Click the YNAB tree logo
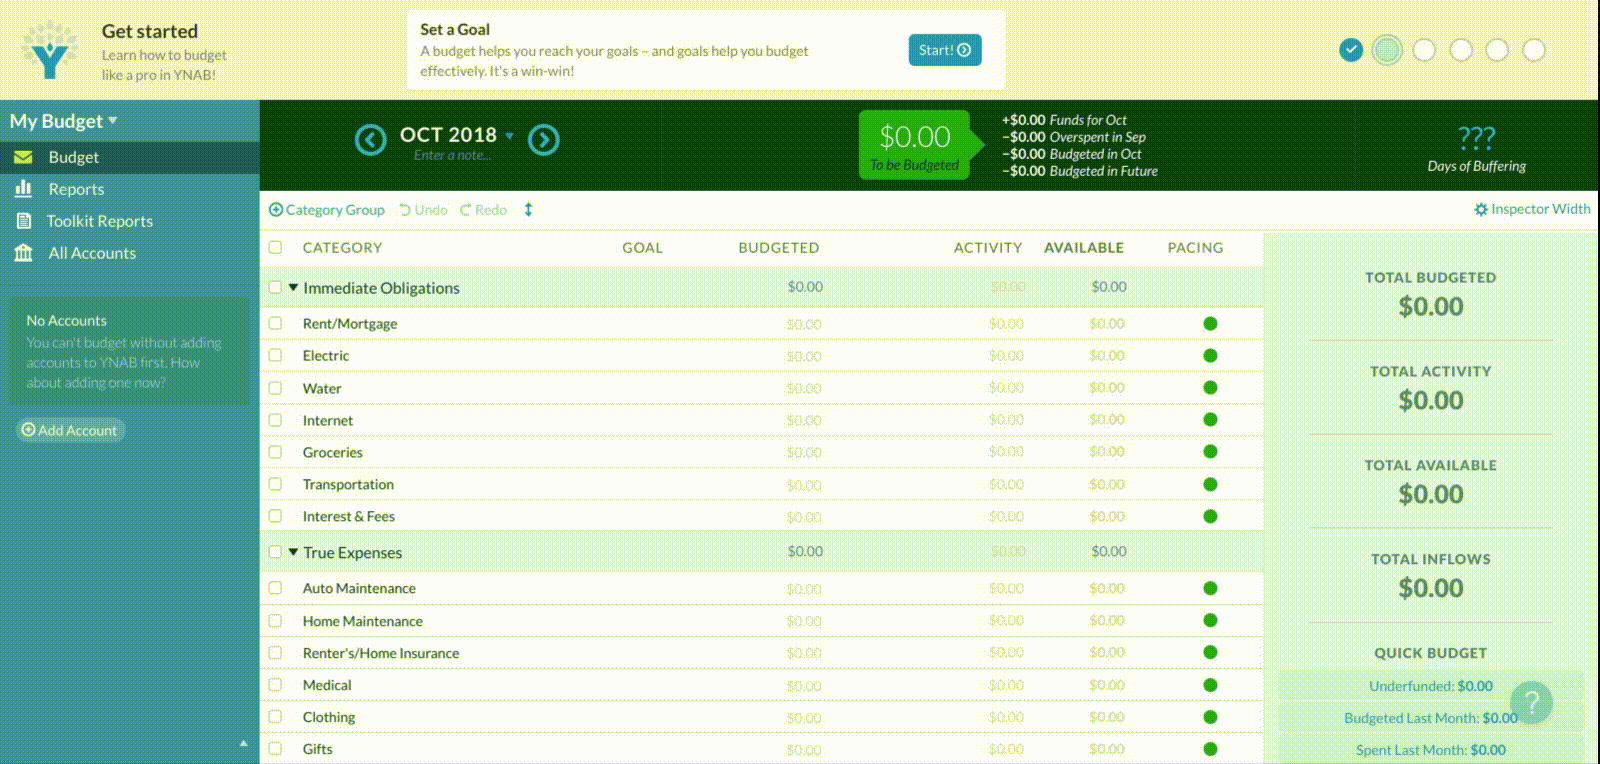Screen dimensions: 1600x764 coord(50,50)
